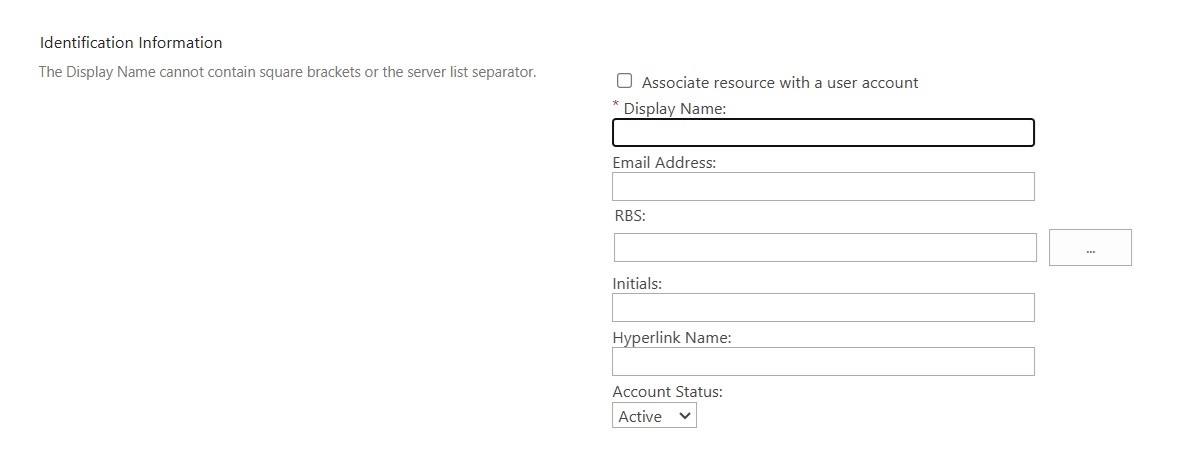Click the red required asterisk indicator
Image resolution: width=1194 pixels, height=460 pixels.
tap(616, 105)
